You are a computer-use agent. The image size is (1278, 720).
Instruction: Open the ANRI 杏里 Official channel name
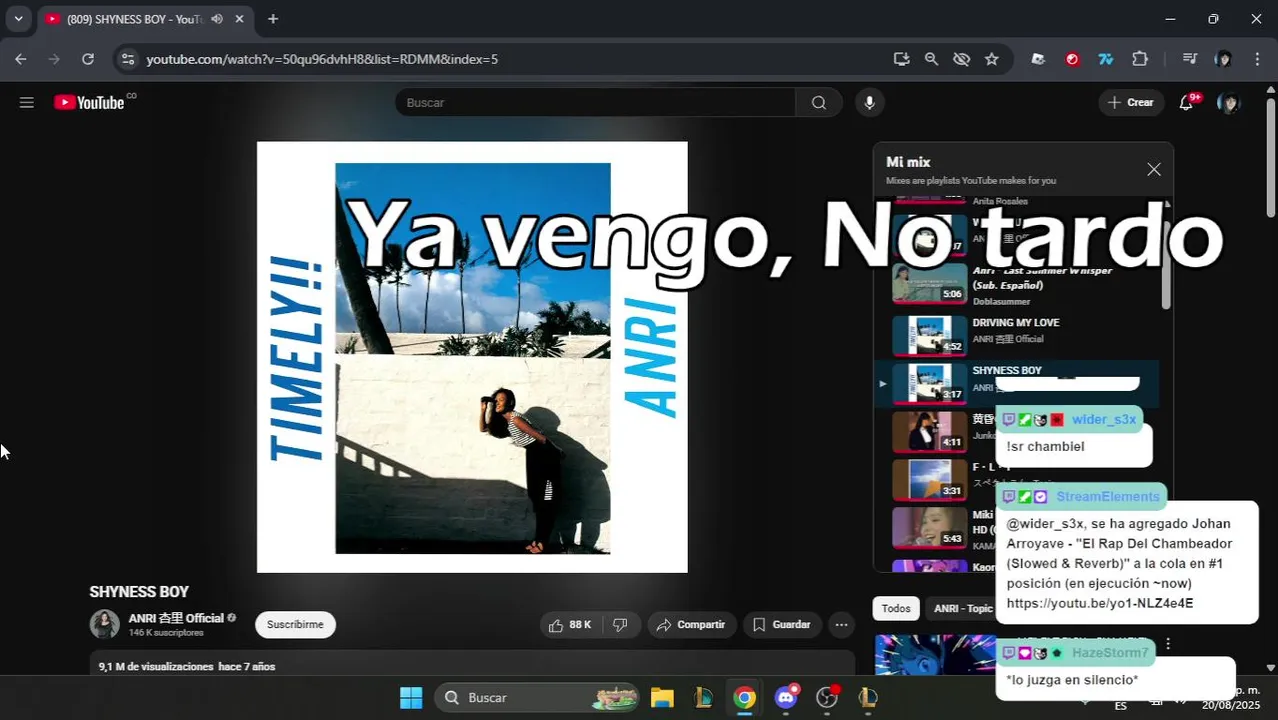[x=176, y=618]
